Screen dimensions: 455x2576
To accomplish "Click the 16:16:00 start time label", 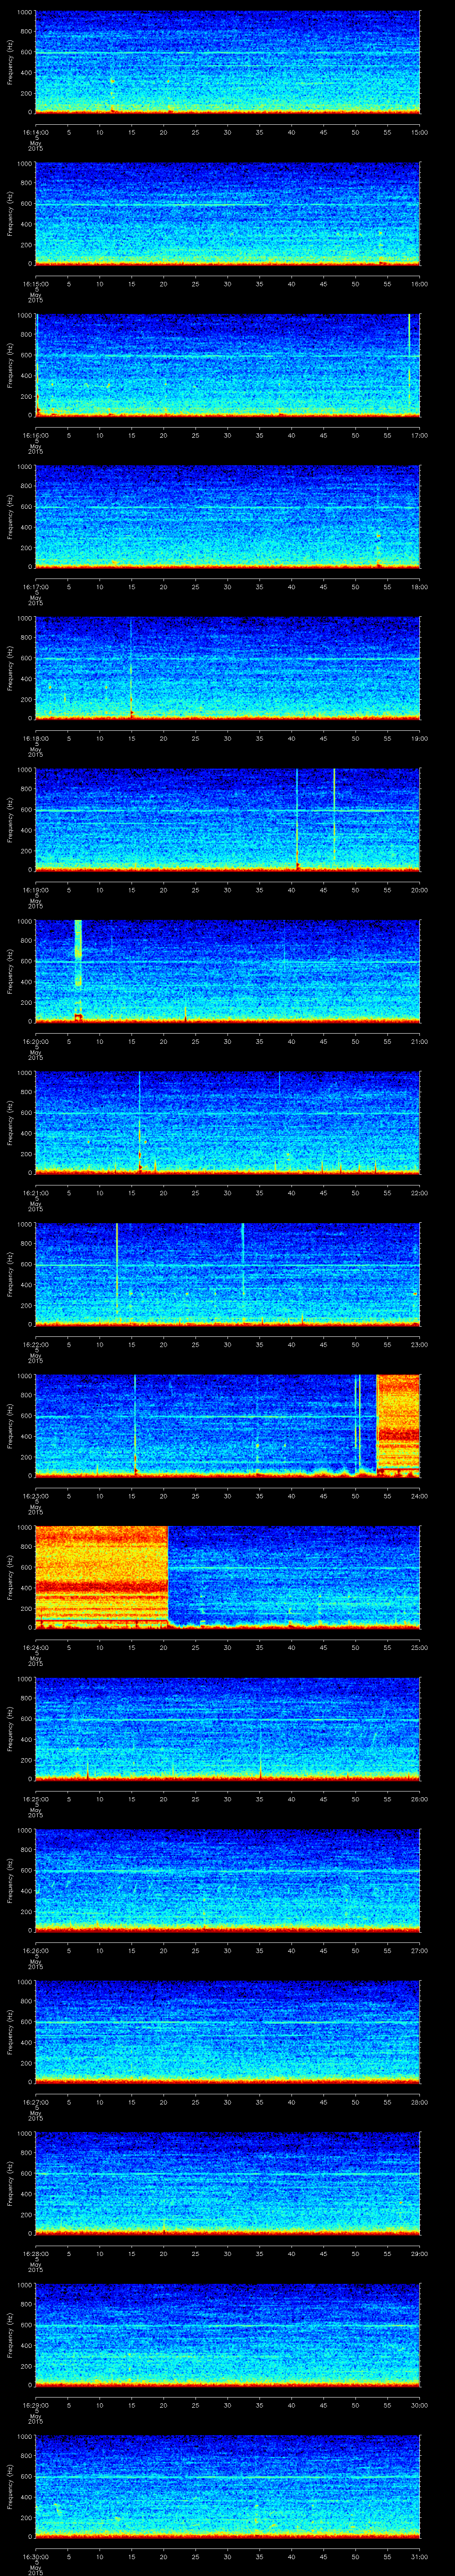I will (35, 435).
